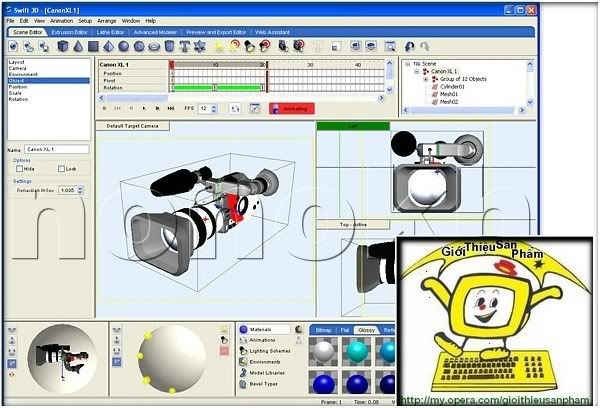Open the Default Target Camera viewport menu
This screenshot has height=408, width=600.
point(132,126)
